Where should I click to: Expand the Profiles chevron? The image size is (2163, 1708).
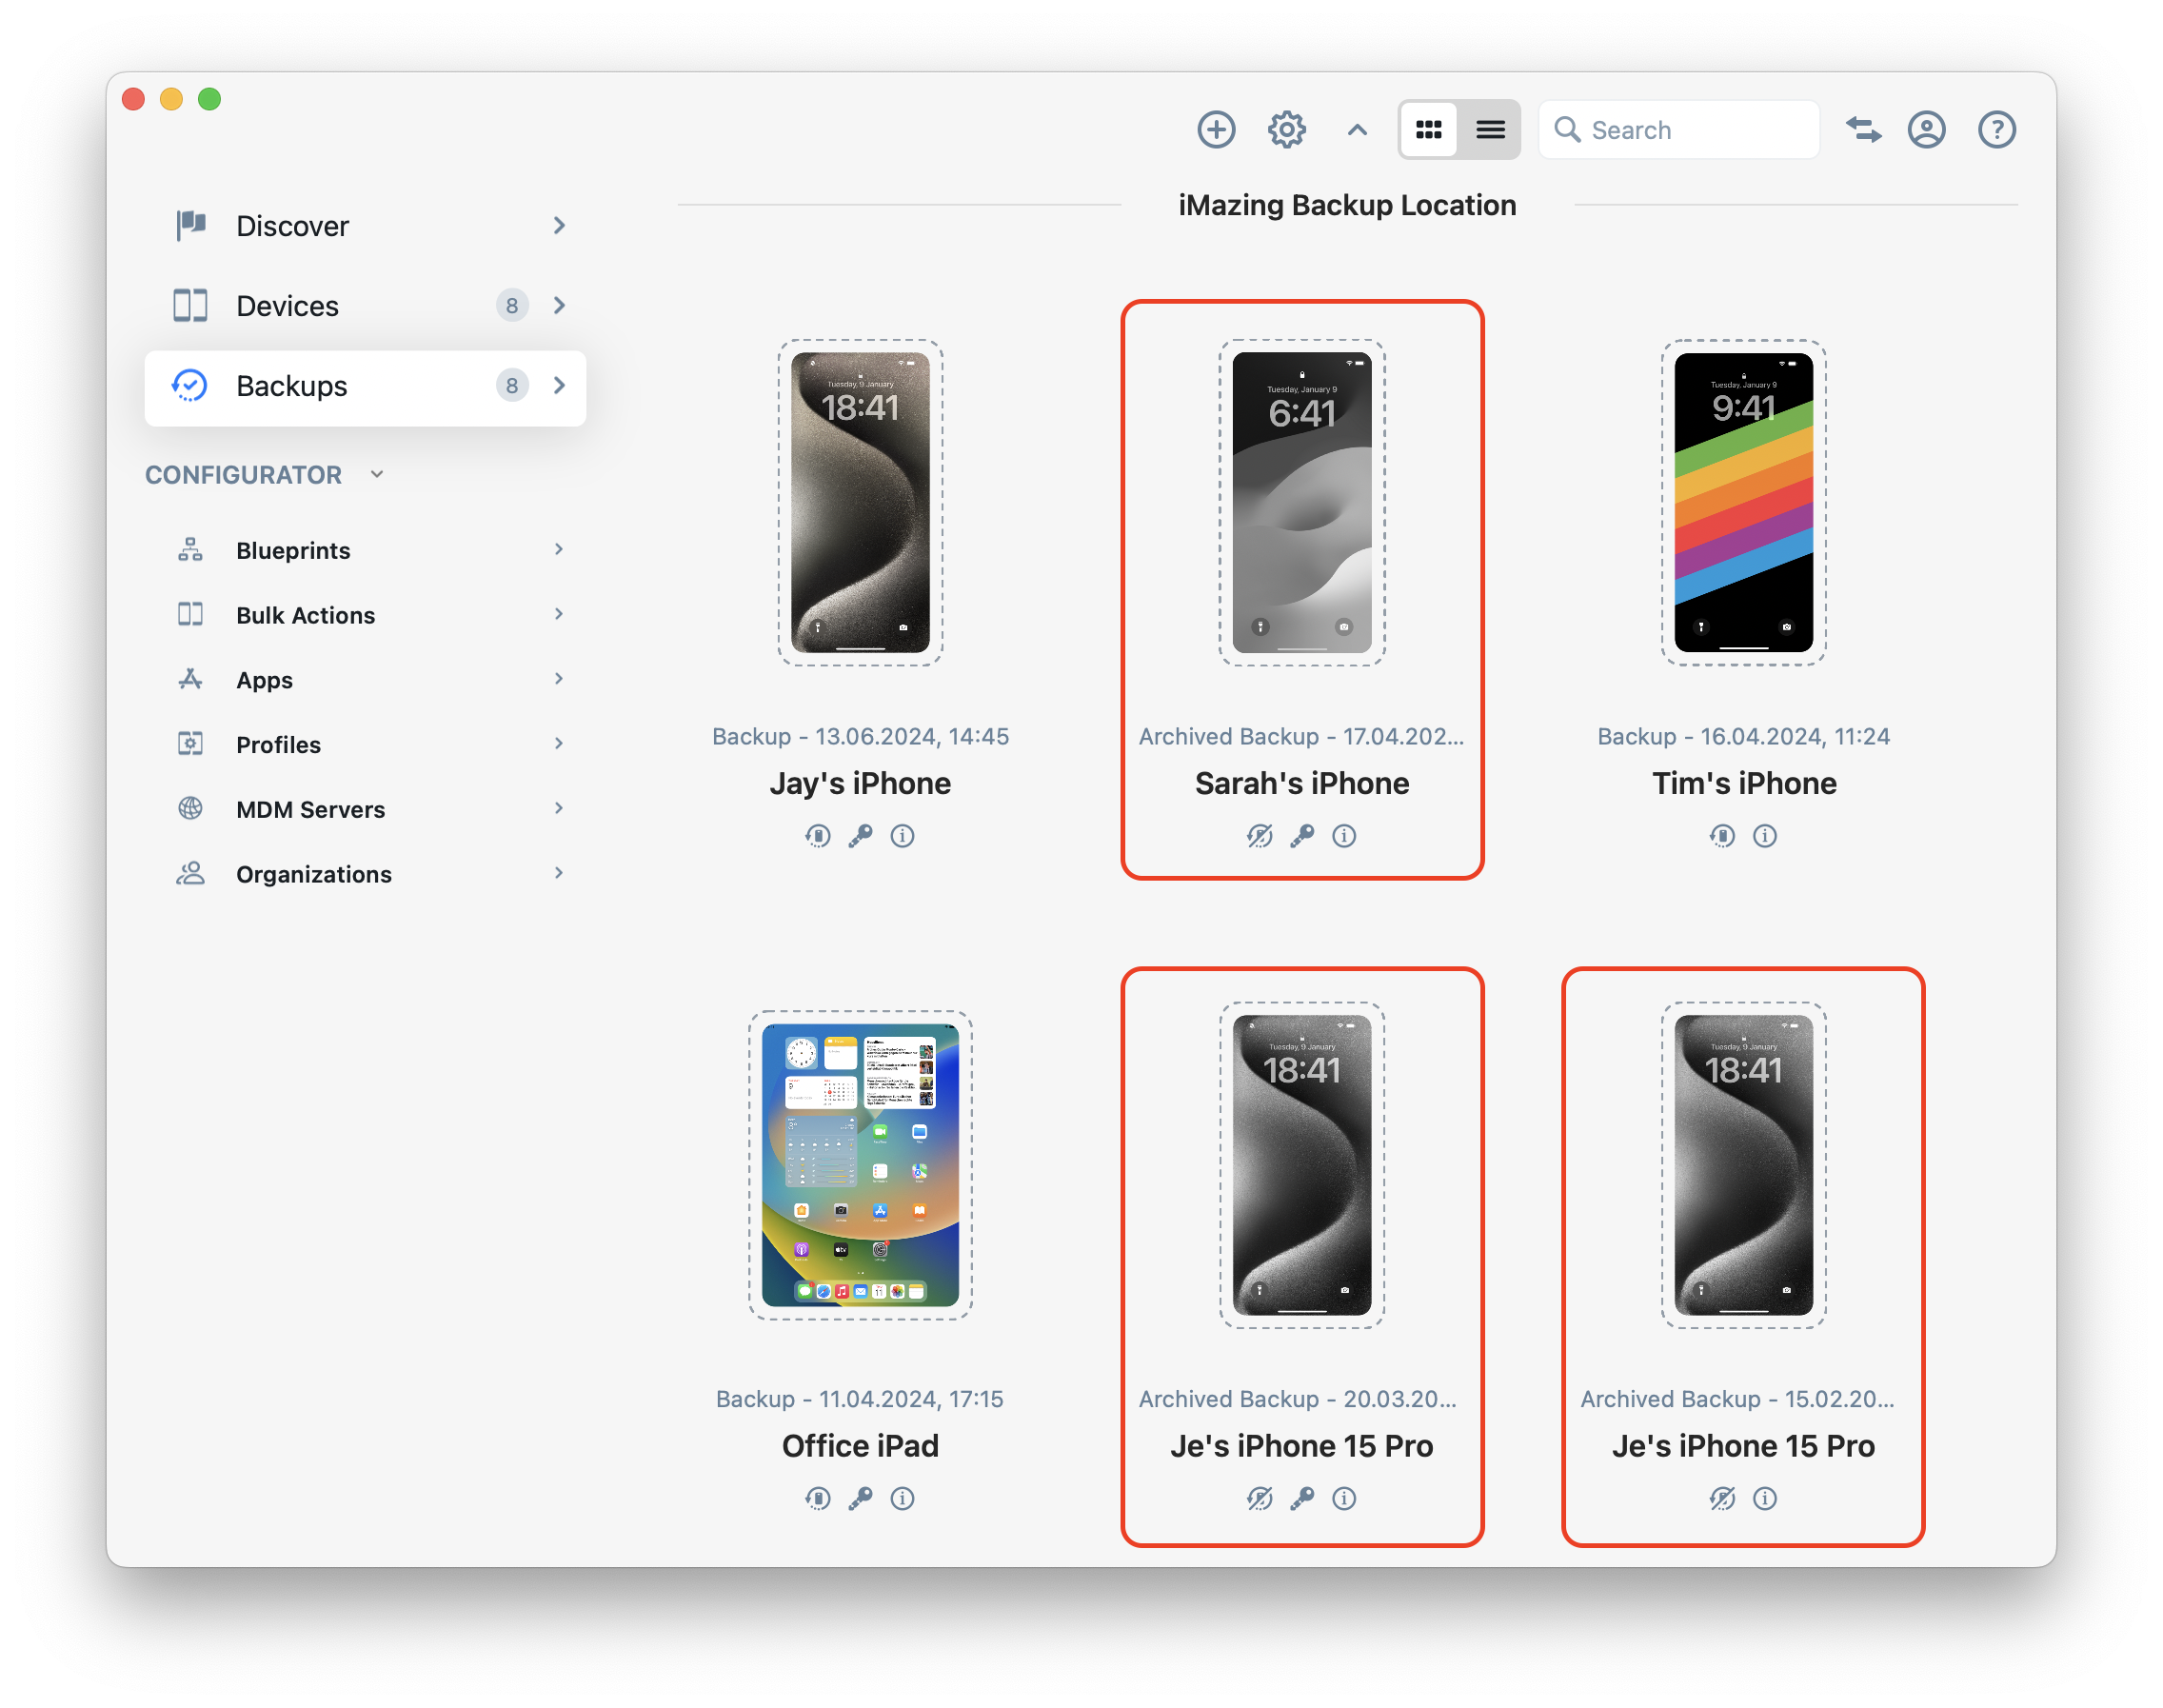point(559,744)
